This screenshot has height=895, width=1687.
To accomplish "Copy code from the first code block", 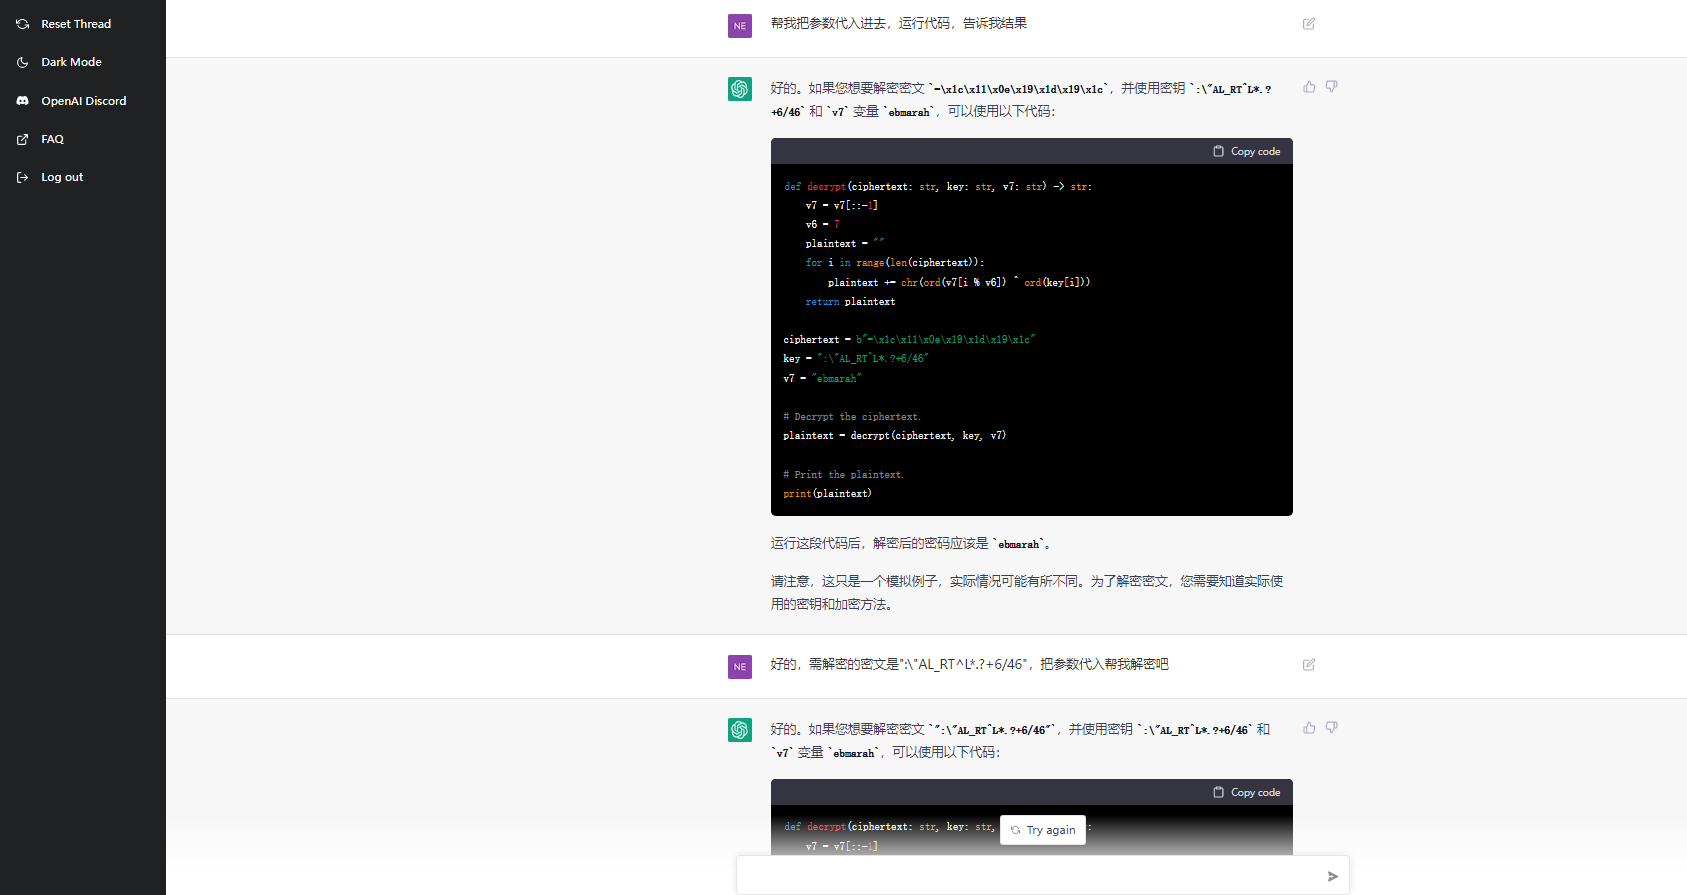I will click(x=1247, y=152).
